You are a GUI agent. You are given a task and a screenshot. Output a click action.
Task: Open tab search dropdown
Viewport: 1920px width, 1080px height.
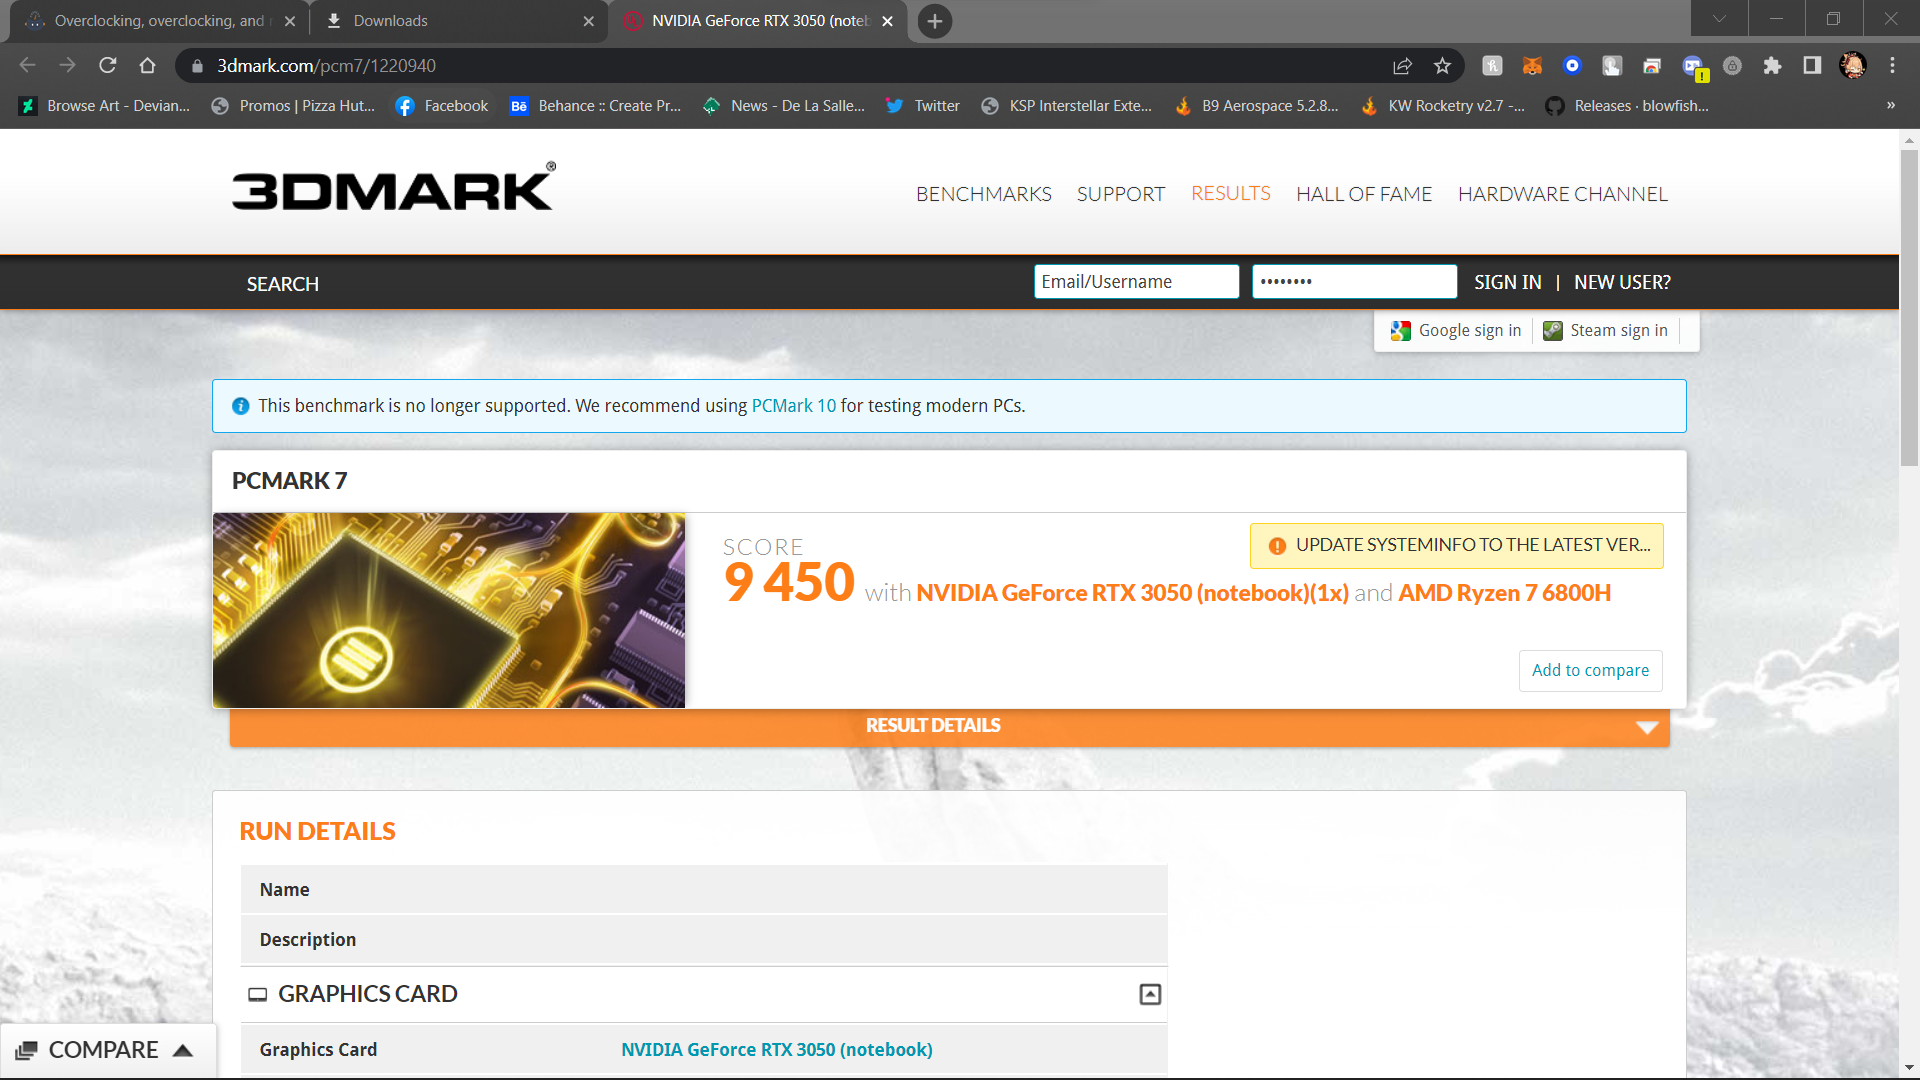[1719, 19]
